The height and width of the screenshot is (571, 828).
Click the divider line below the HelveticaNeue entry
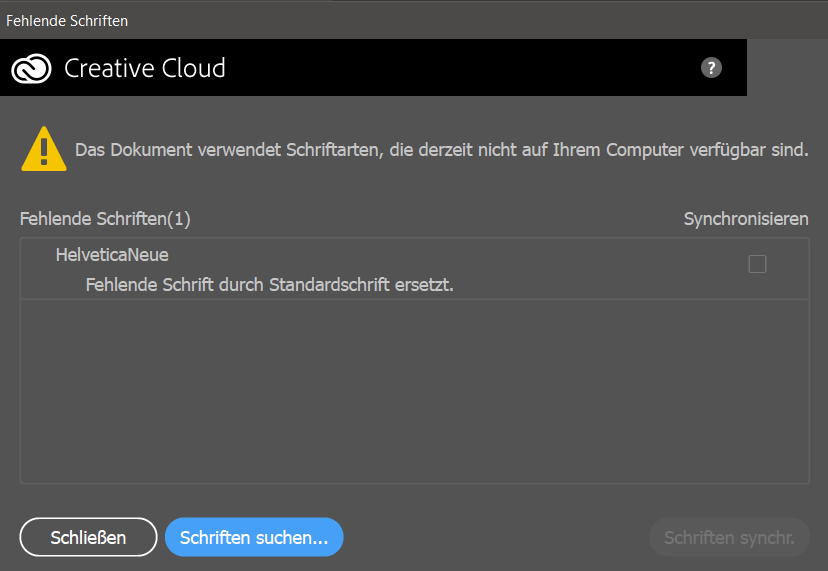coord(414,299)
